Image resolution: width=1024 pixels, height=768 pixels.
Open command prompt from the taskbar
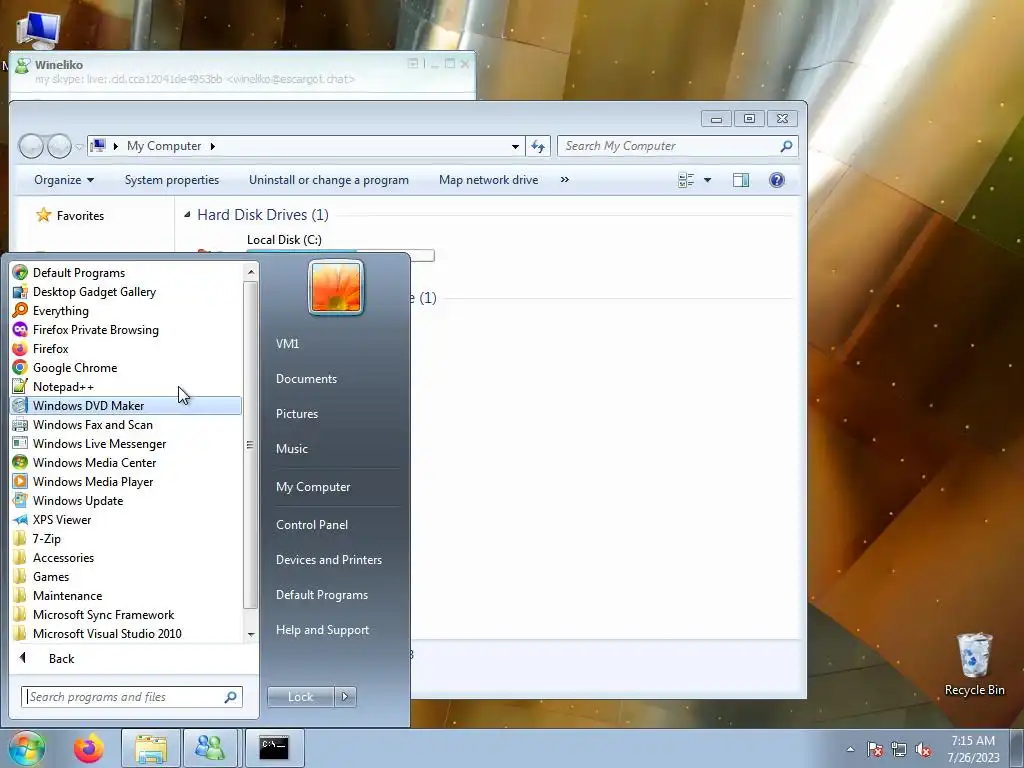click(x=274, y=748)
